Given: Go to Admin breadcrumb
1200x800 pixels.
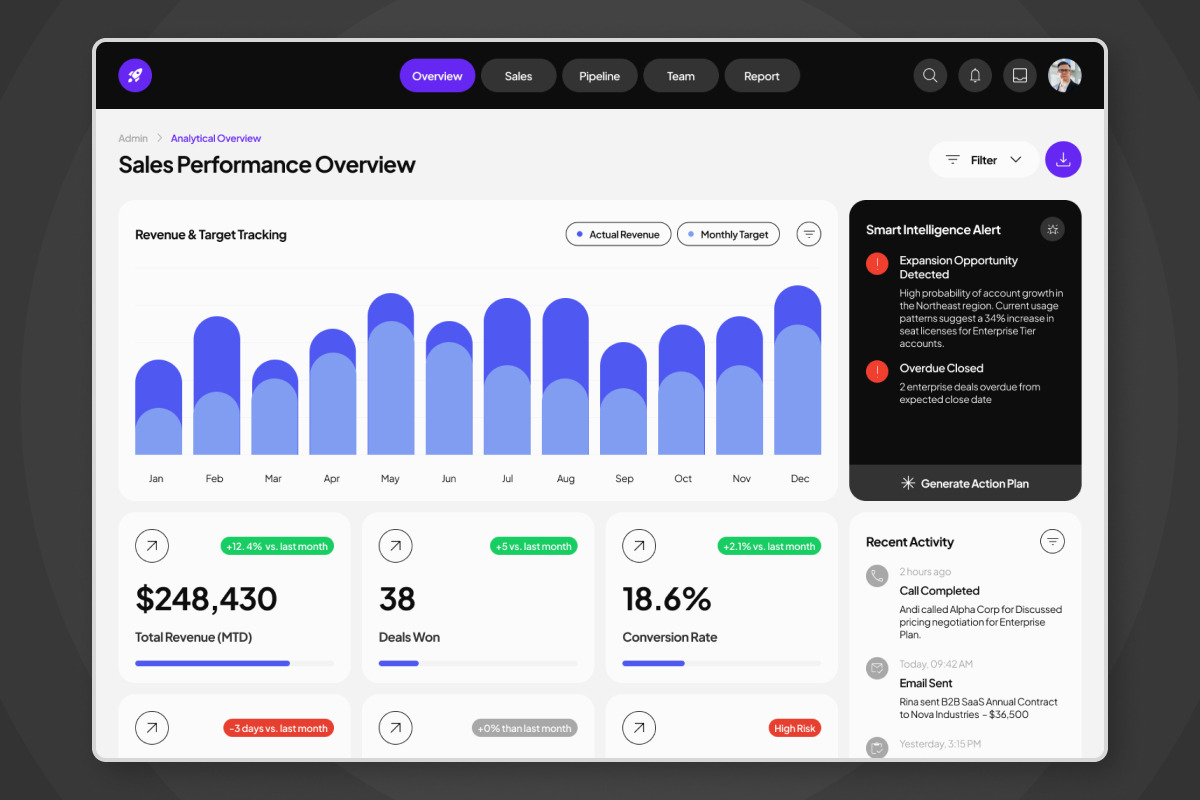Looking at the screenshot, I should 133,138.
